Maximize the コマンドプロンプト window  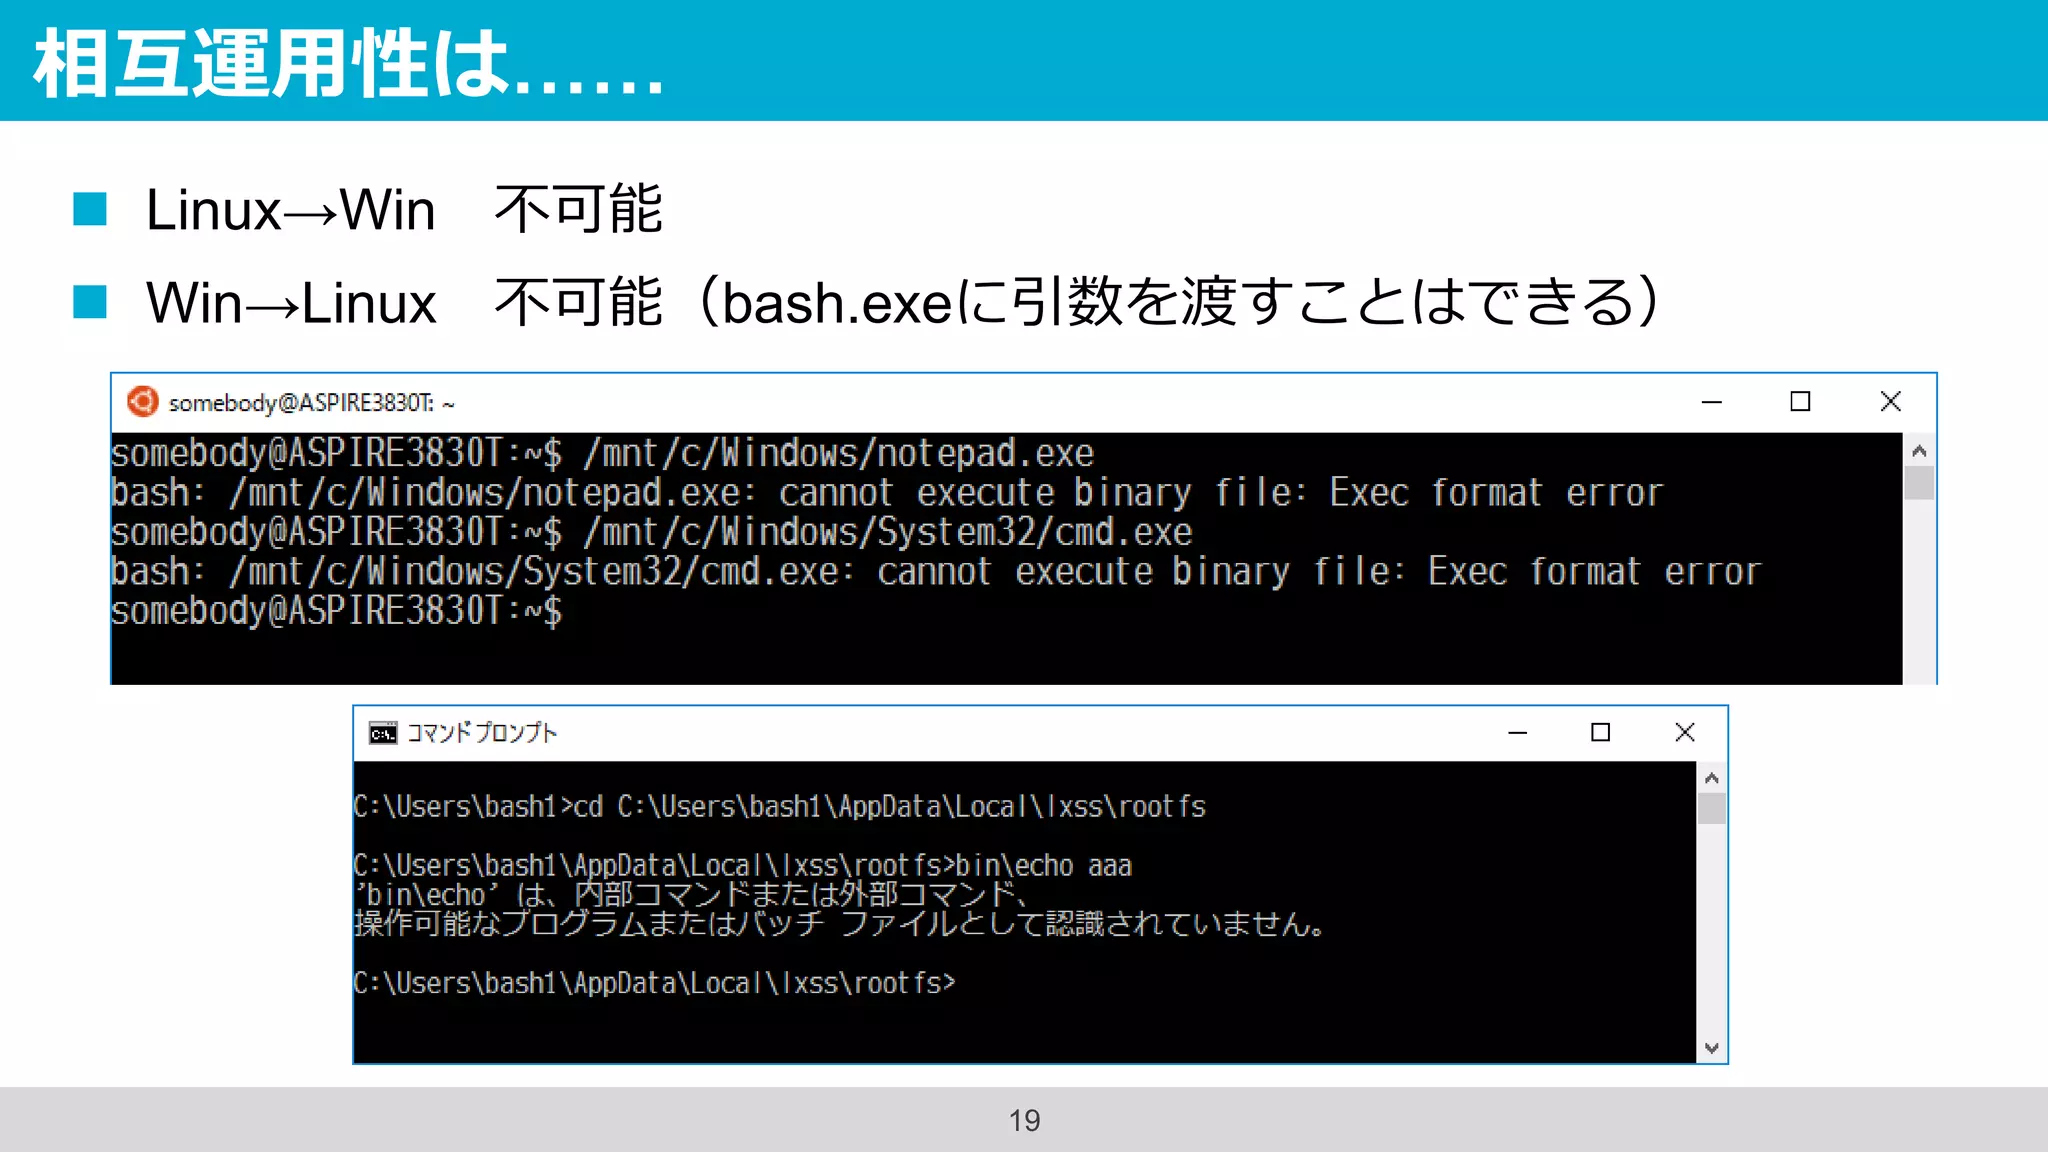[1600, 733]
